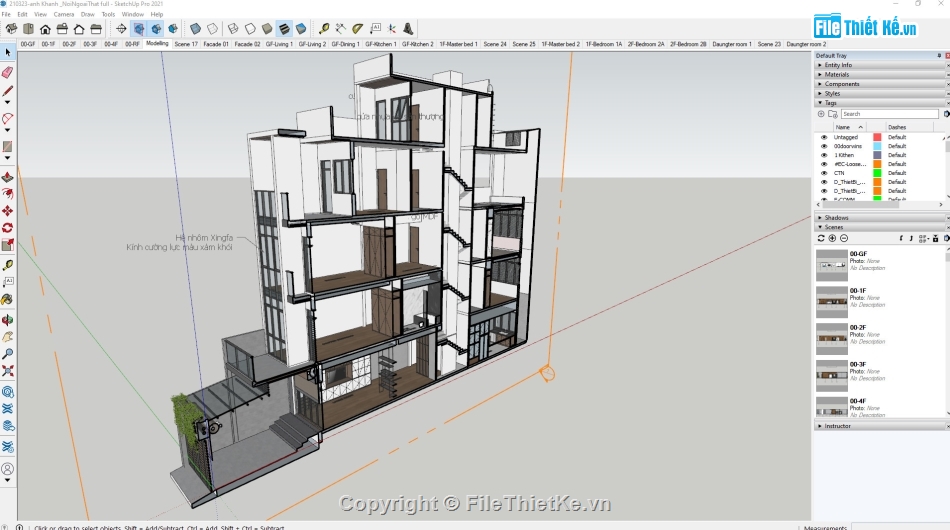
Task: Switch to Iso view icon
Action: point(11,28)
